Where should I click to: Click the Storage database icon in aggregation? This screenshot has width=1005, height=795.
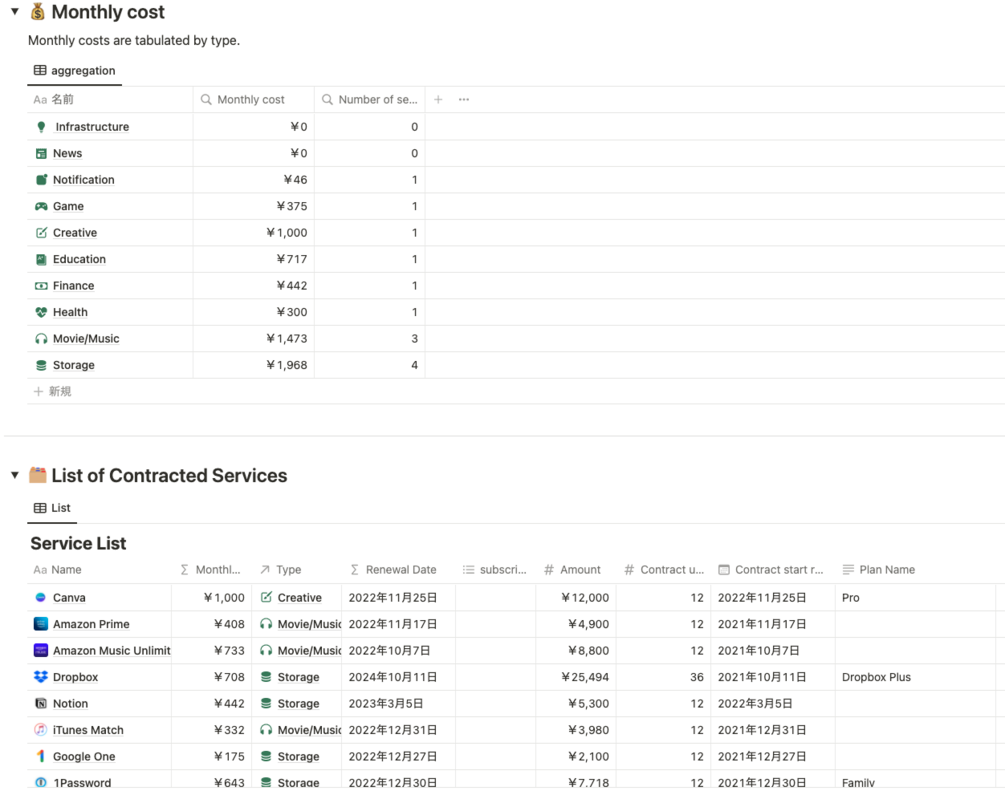[41, 365]
